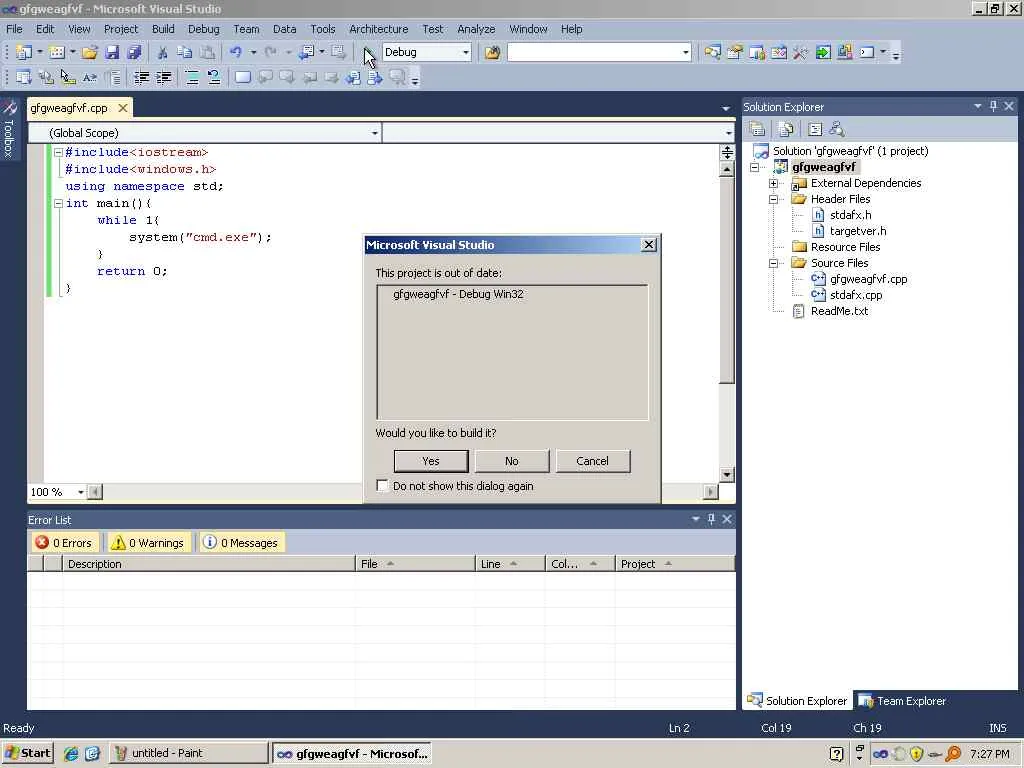Click Properties icon in Solution Explorer toolbar

(x=757, y=129)
